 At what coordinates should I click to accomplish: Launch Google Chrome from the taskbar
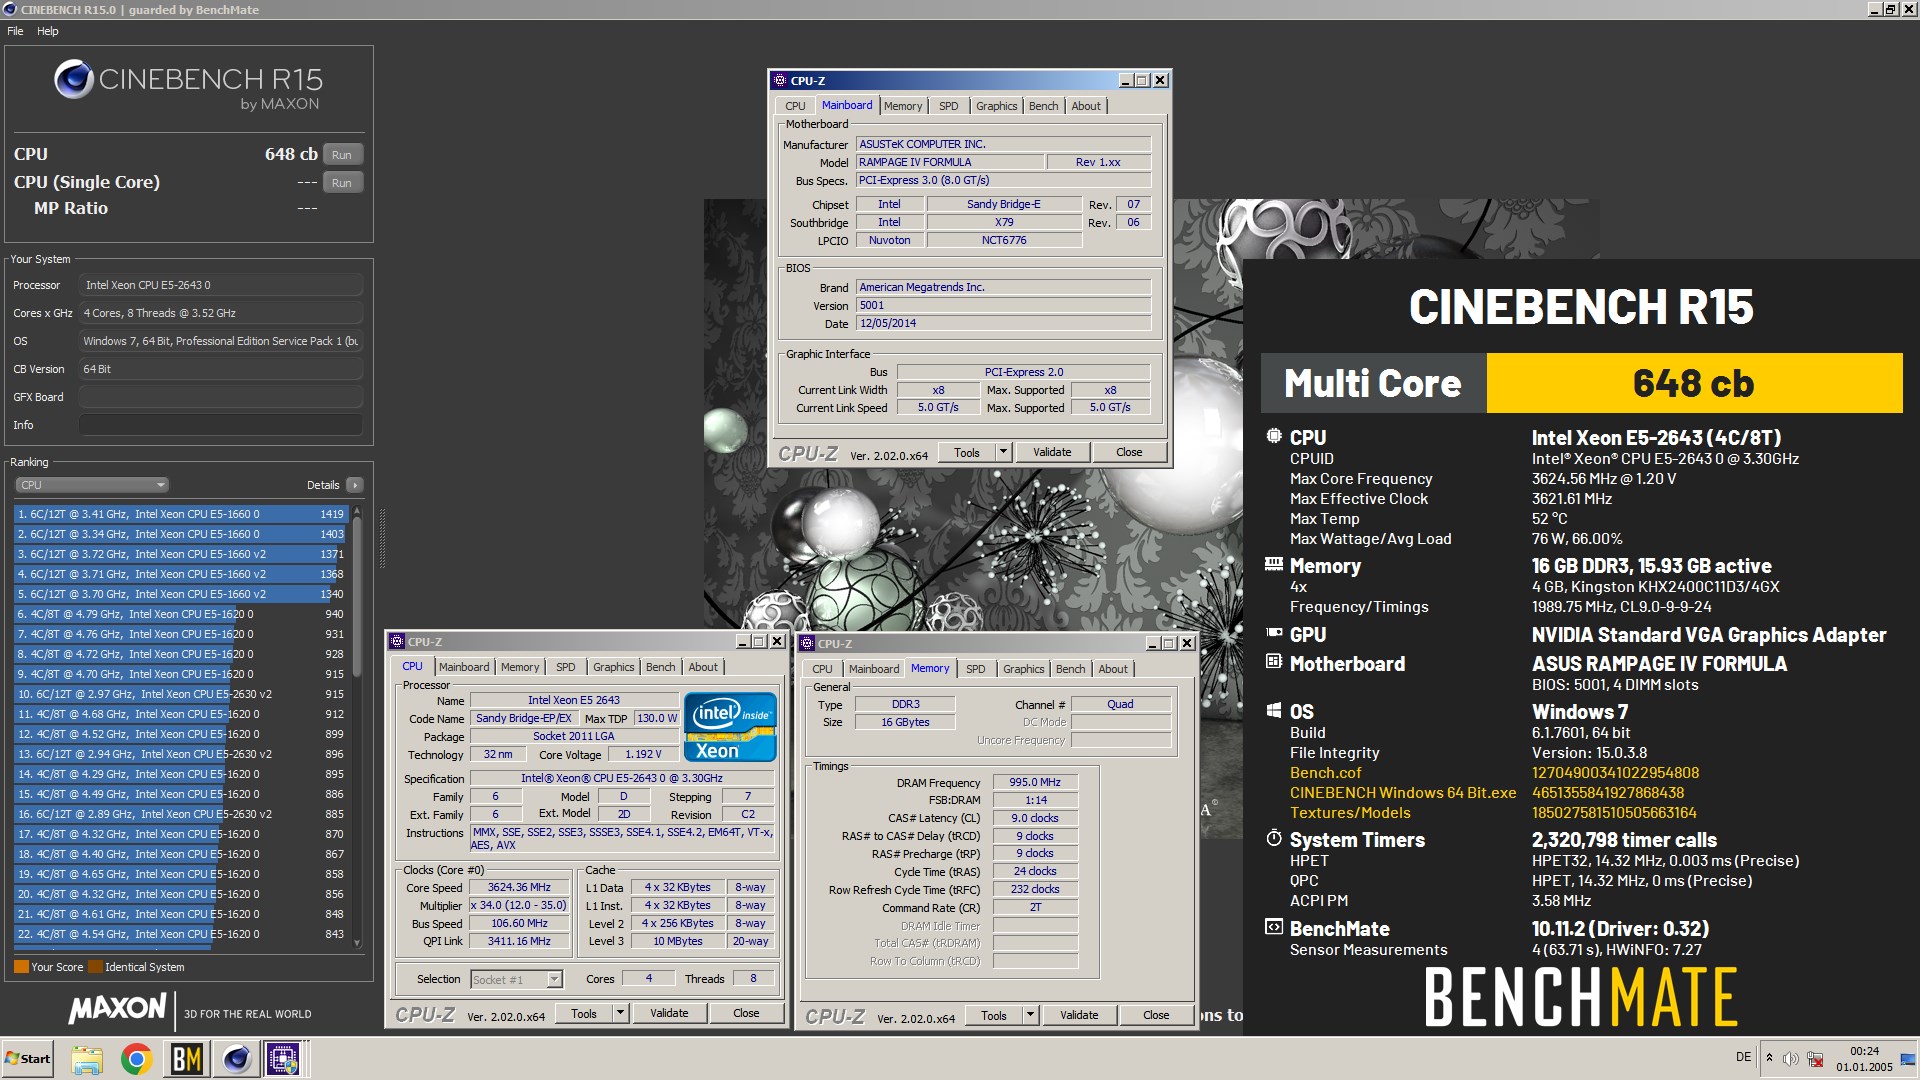tap(137, 1059)
